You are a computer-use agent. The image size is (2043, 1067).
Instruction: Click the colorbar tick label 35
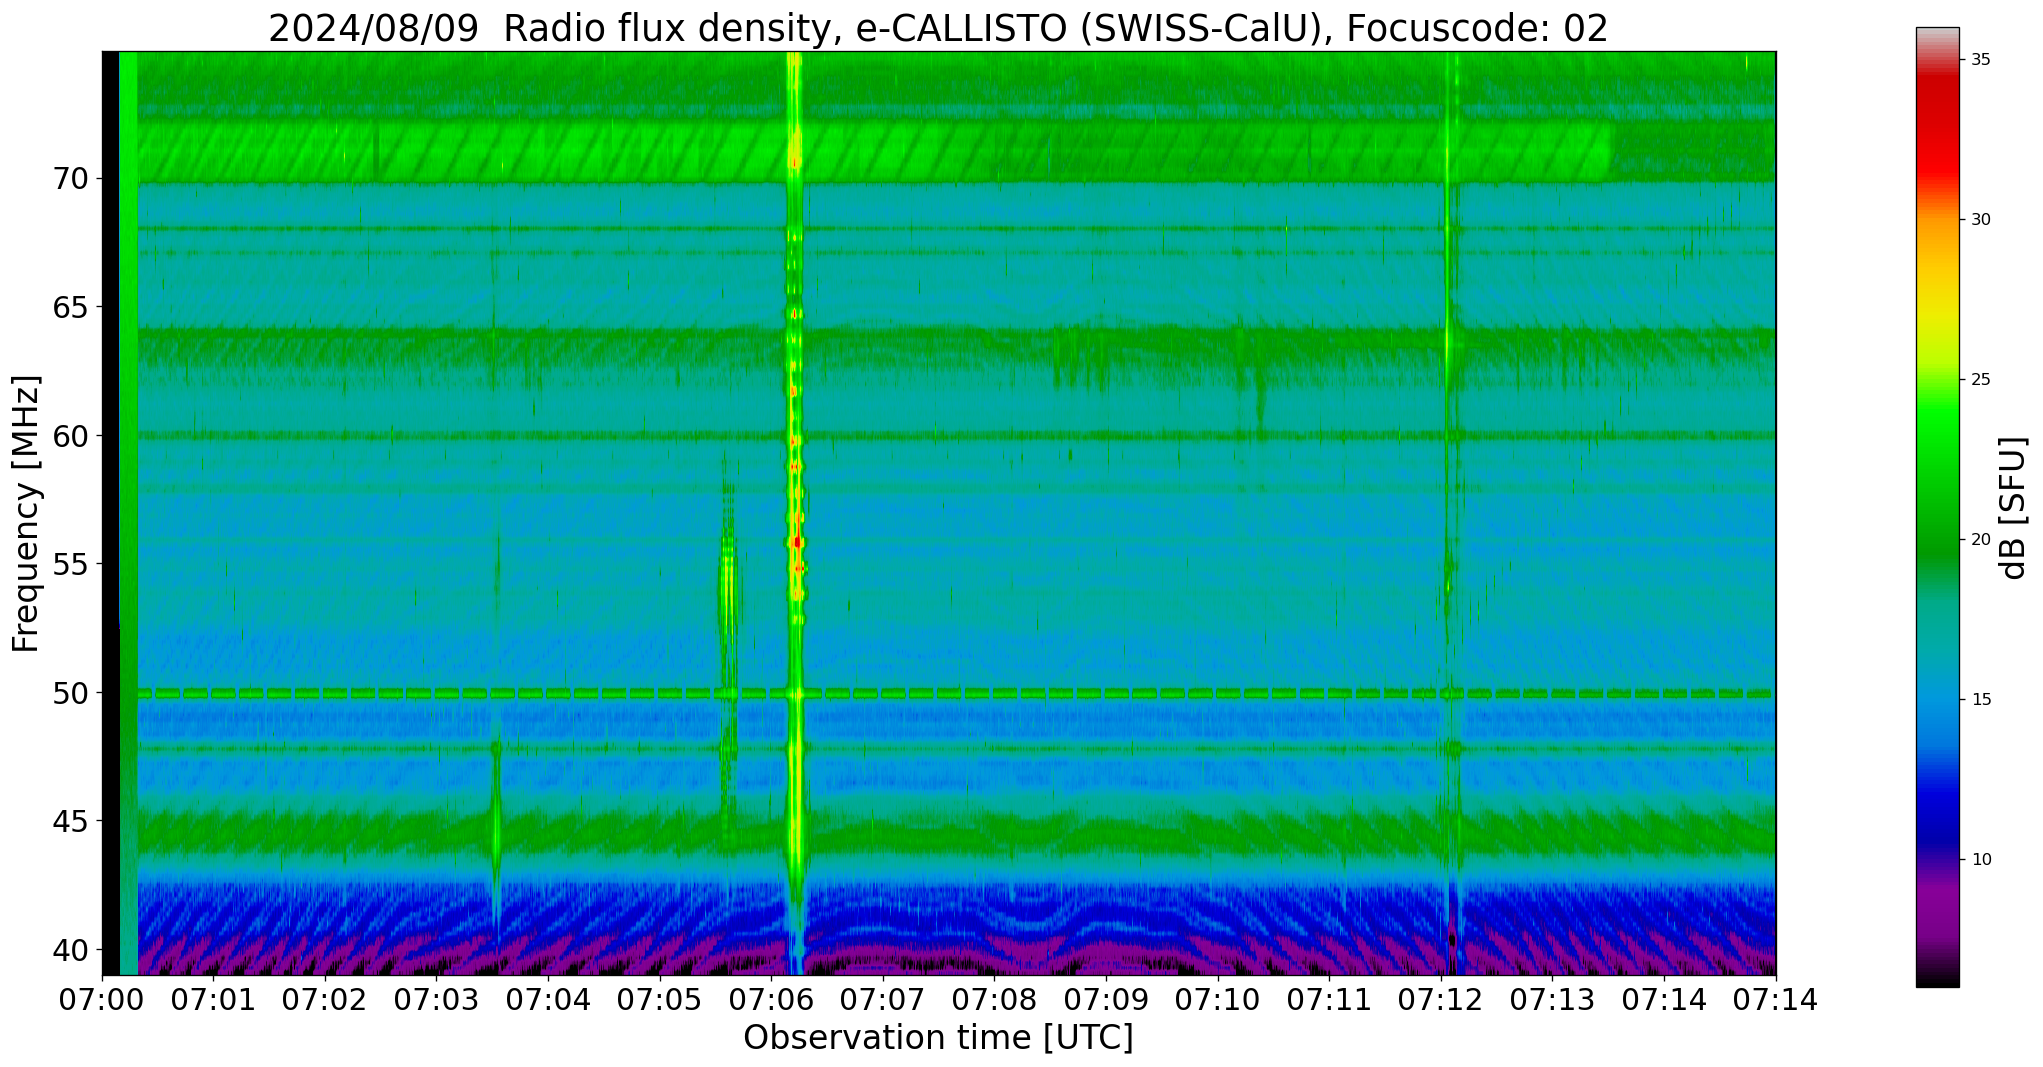tap(1980, 59)
